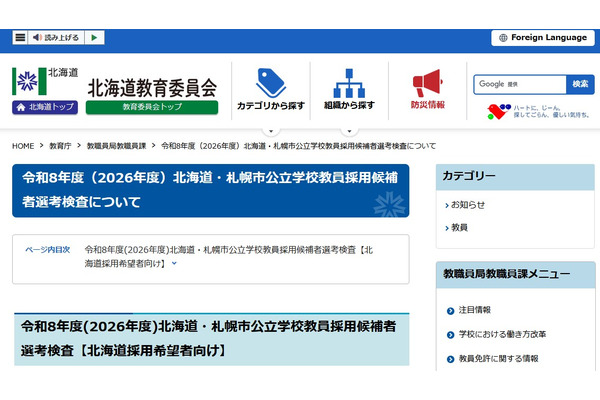This screenshot has width=600, height=400.
Task: Open 教員免許に関する情報 menu item
Action: coord(498,359)
